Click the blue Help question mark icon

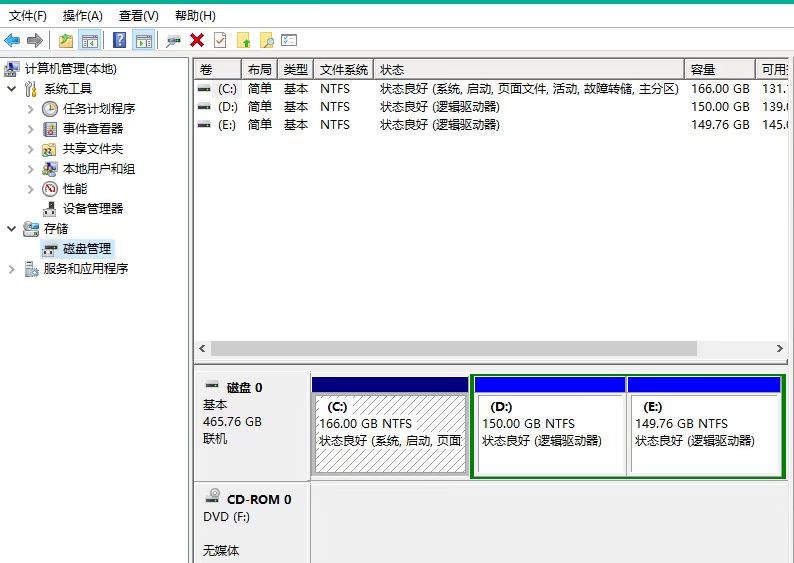coord(119,40)
